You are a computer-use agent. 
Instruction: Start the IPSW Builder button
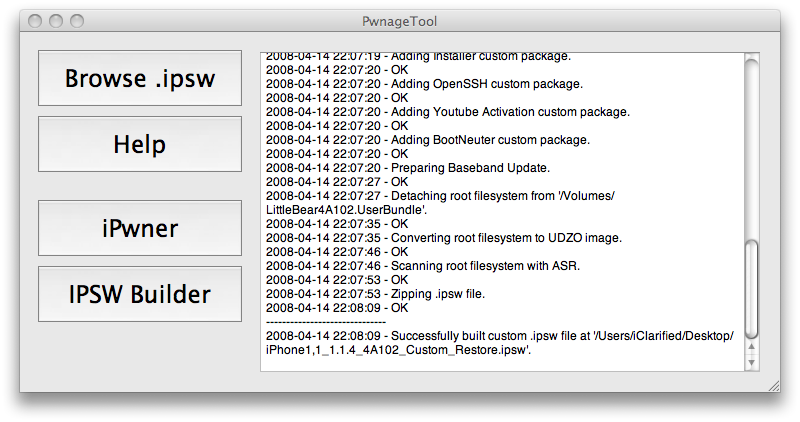[x=140, y=294]
